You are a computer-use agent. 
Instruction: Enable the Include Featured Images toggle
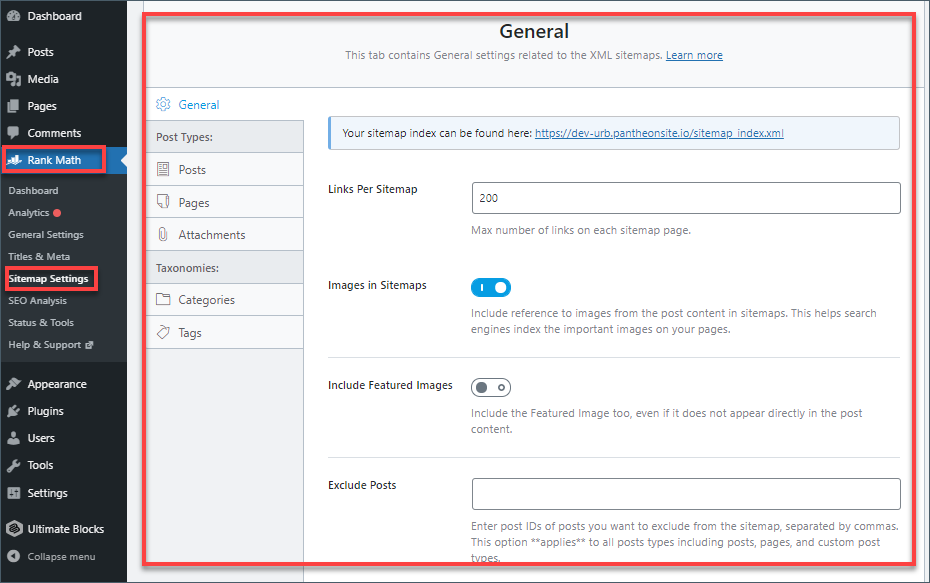tap(491, 387)
